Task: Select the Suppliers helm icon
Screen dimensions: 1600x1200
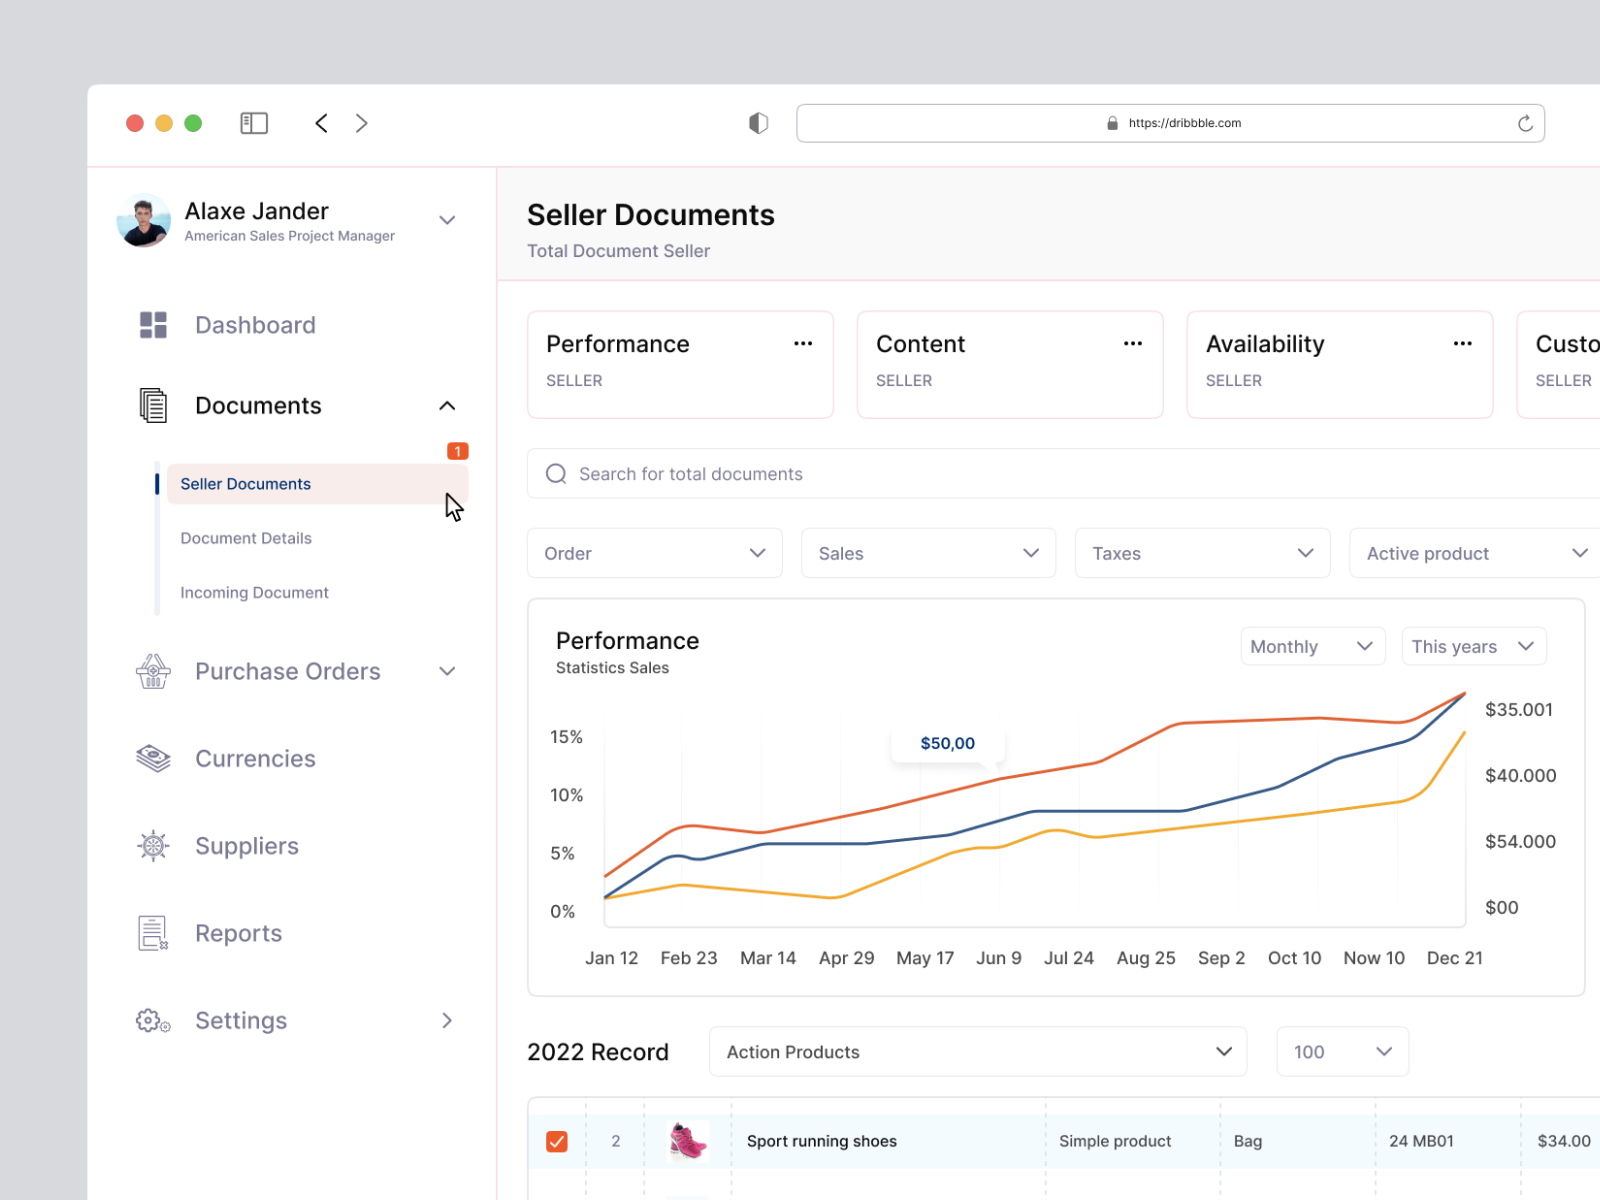Action: pyautogui.click(x=152, y=845)
